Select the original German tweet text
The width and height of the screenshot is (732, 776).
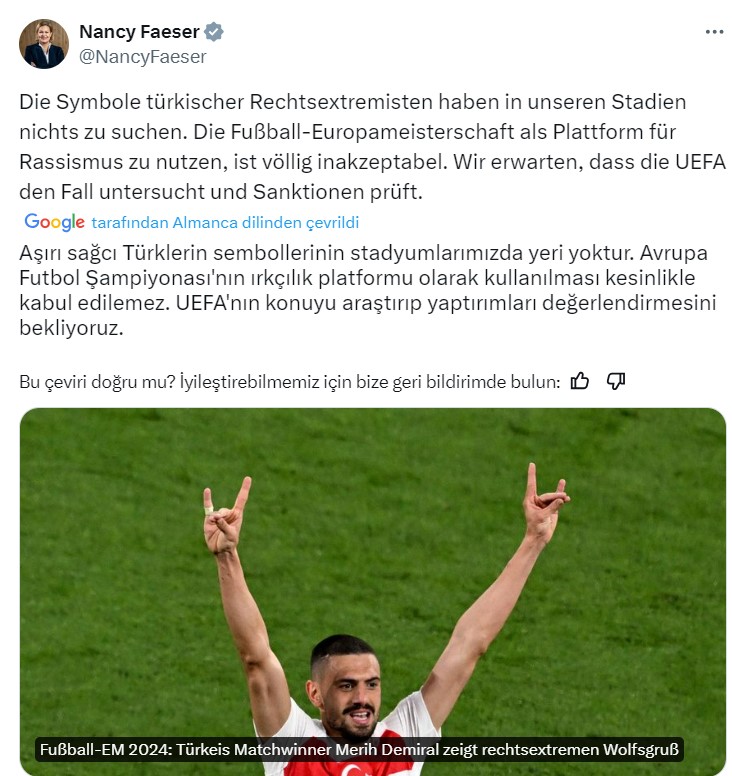coord(372,147)
